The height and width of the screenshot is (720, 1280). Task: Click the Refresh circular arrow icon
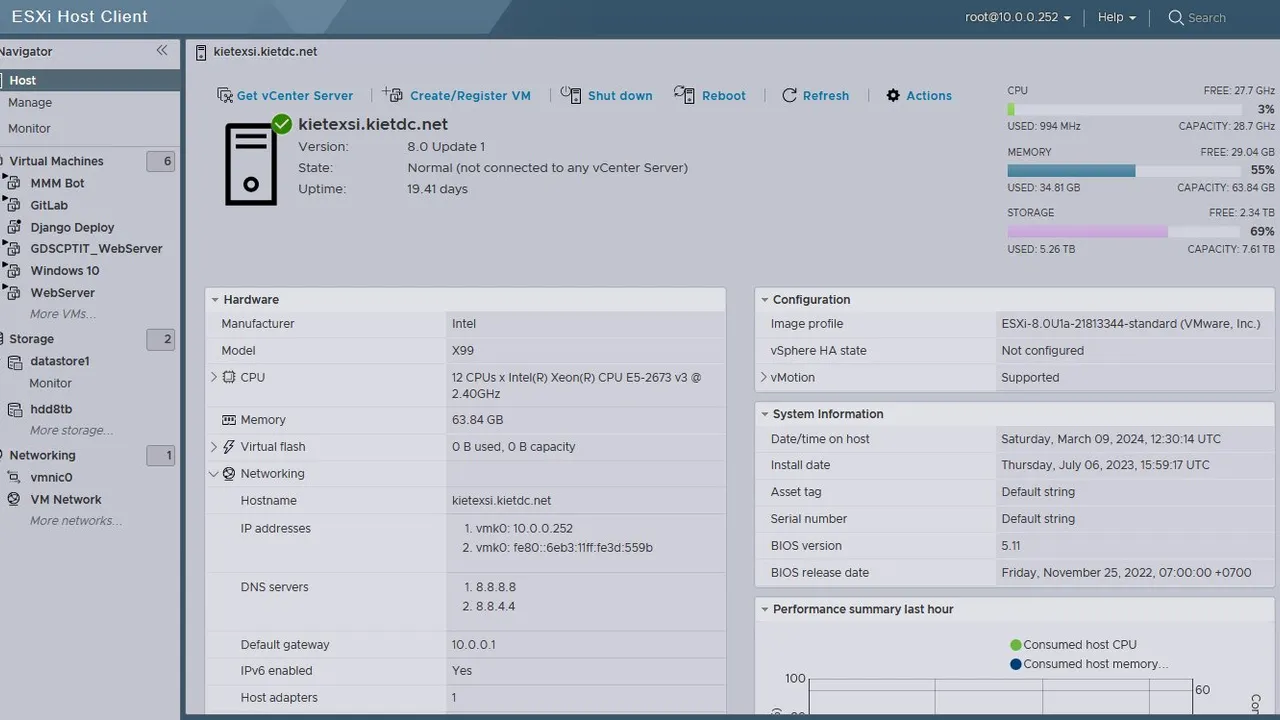click(x=790, y=96)
